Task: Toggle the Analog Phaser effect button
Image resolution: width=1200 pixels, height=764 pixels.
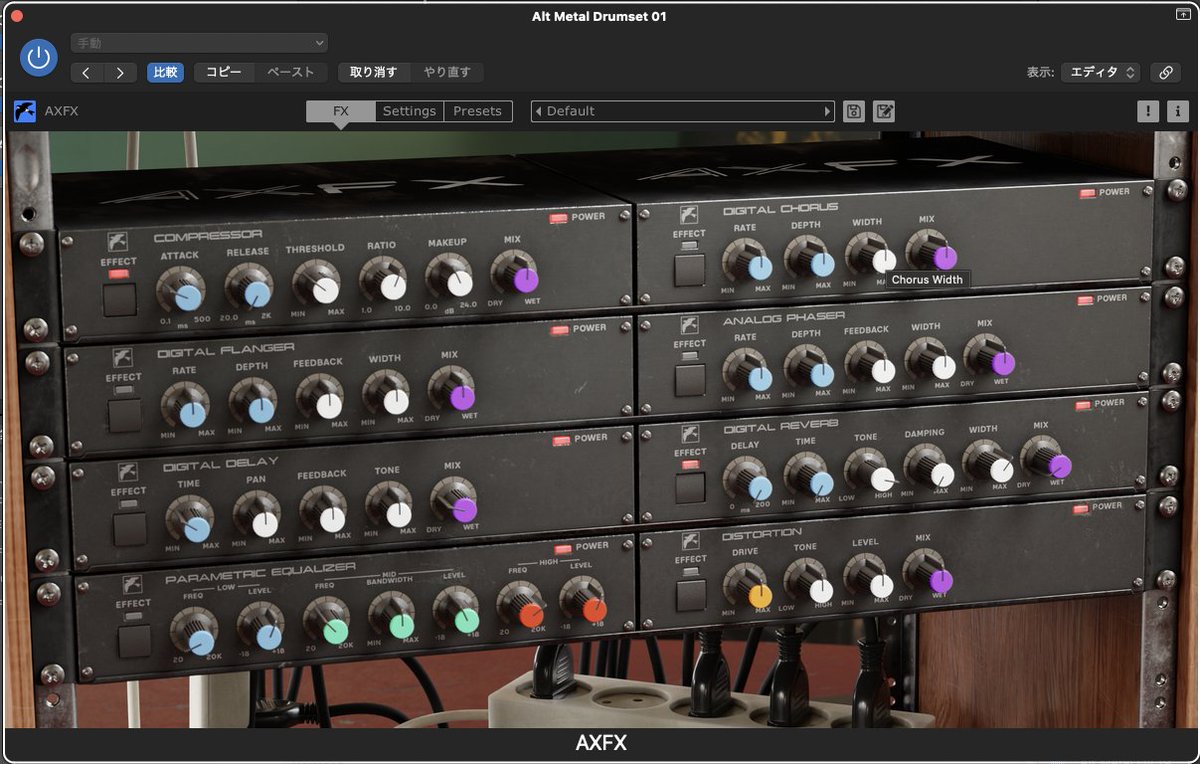Action: coord(690,379)
